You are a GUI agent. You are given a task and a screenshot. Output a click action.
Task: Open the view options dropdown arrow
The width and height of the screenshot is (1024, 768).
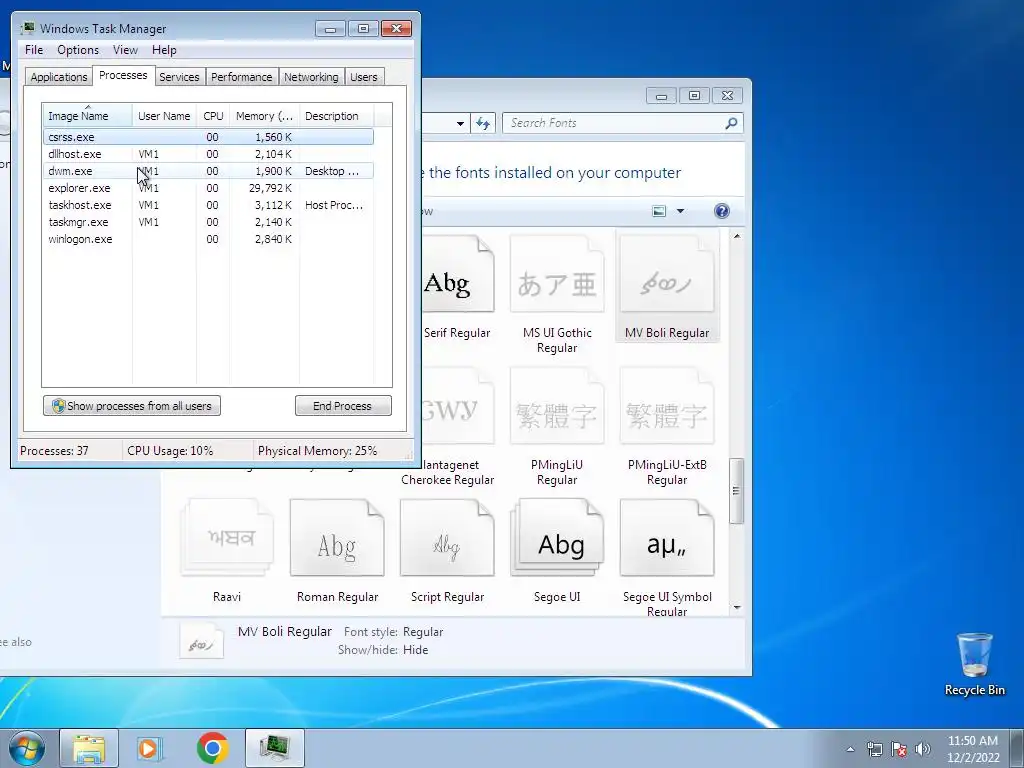point(680,211)
